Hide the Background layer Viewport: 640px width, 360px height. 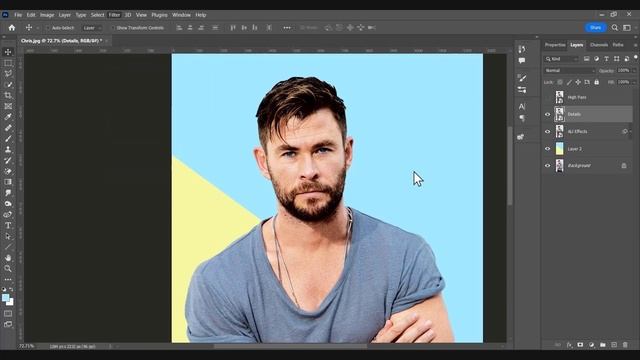[548, 166]
